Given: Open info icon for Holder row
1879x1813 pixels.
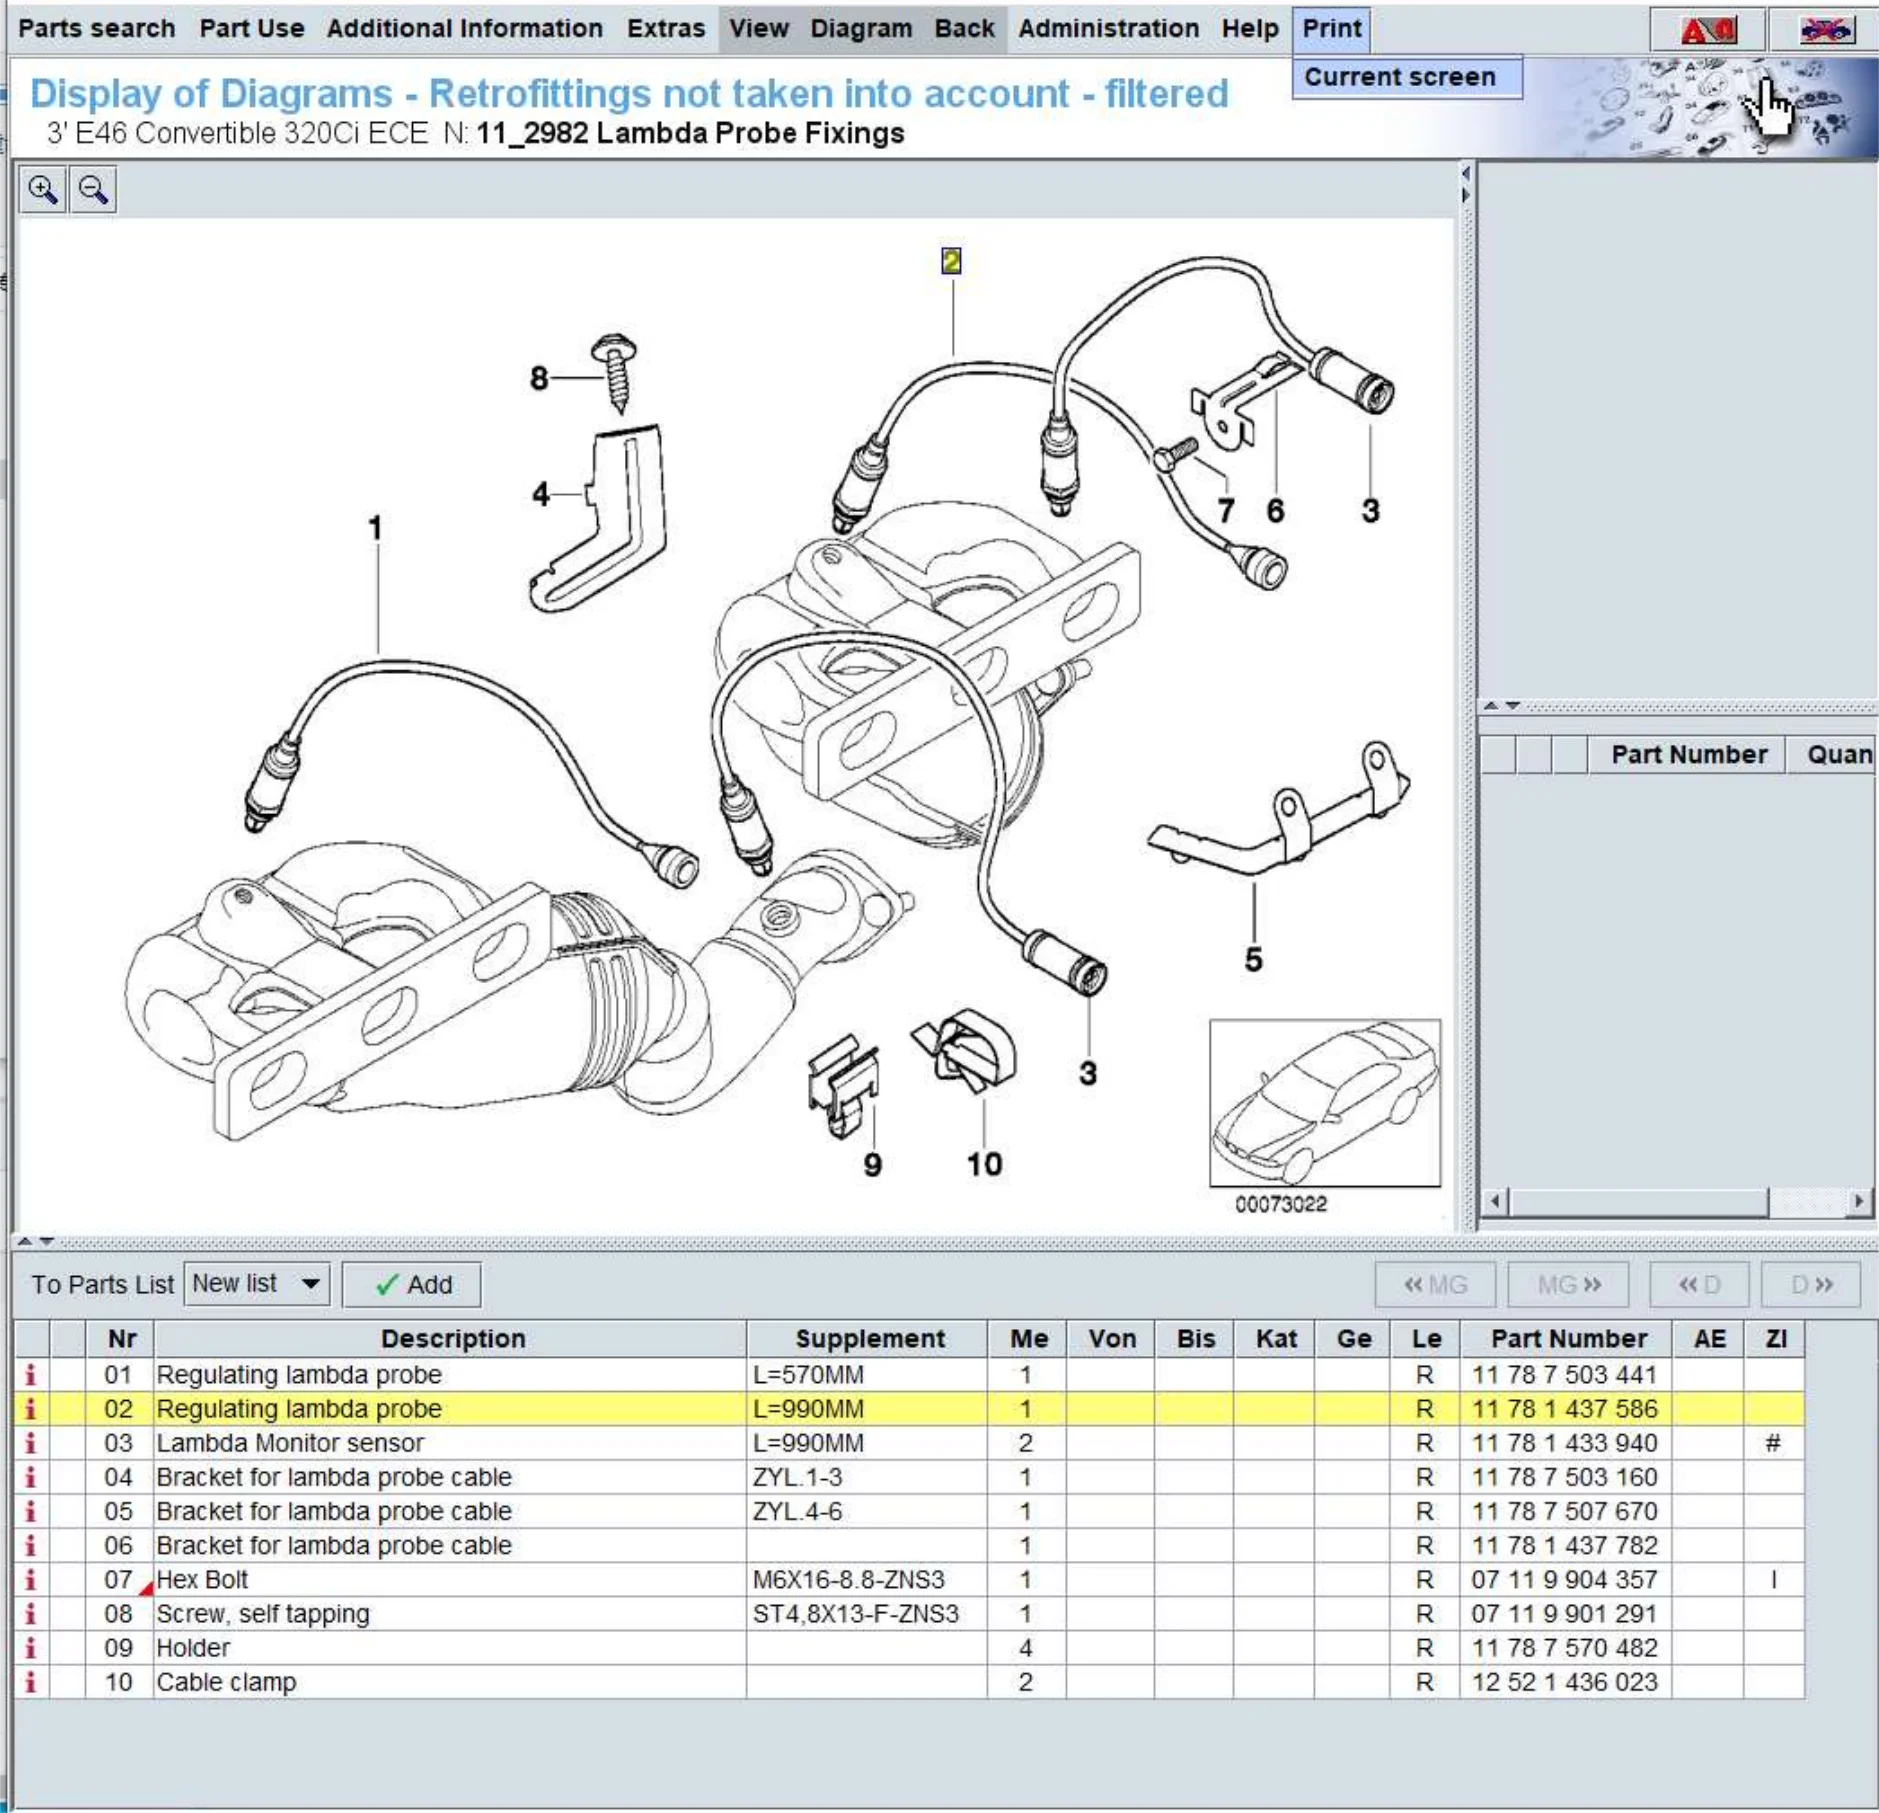Looking at the screenshot, I should coord(31,1647).
